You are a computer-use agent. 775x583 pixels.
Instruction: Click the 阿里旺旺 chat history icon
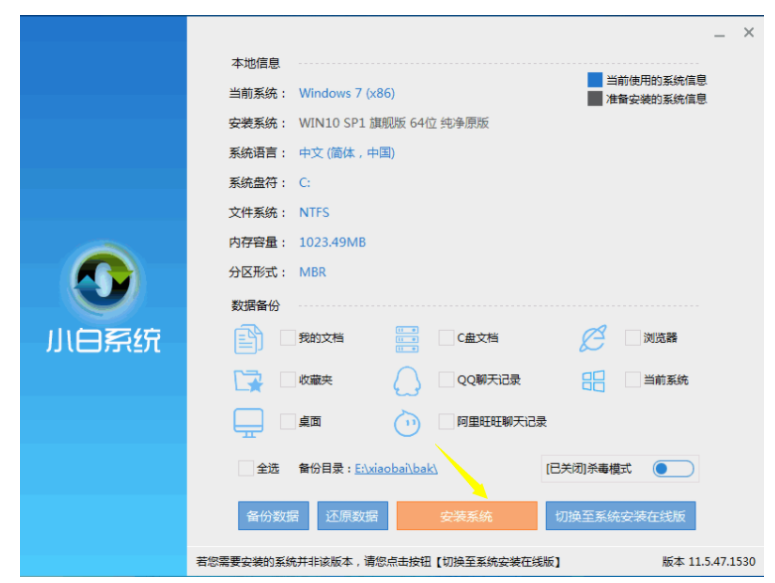[407, 423]
